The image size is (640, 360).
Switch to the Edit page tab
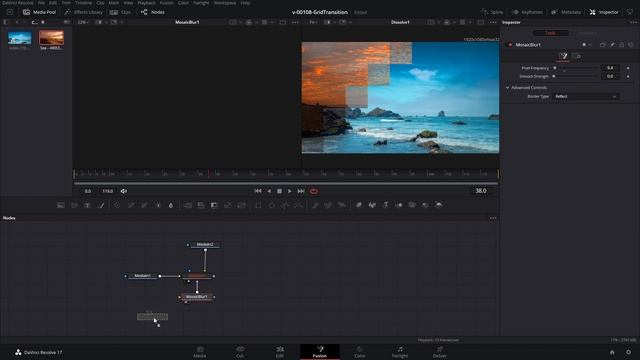[280, 352]
